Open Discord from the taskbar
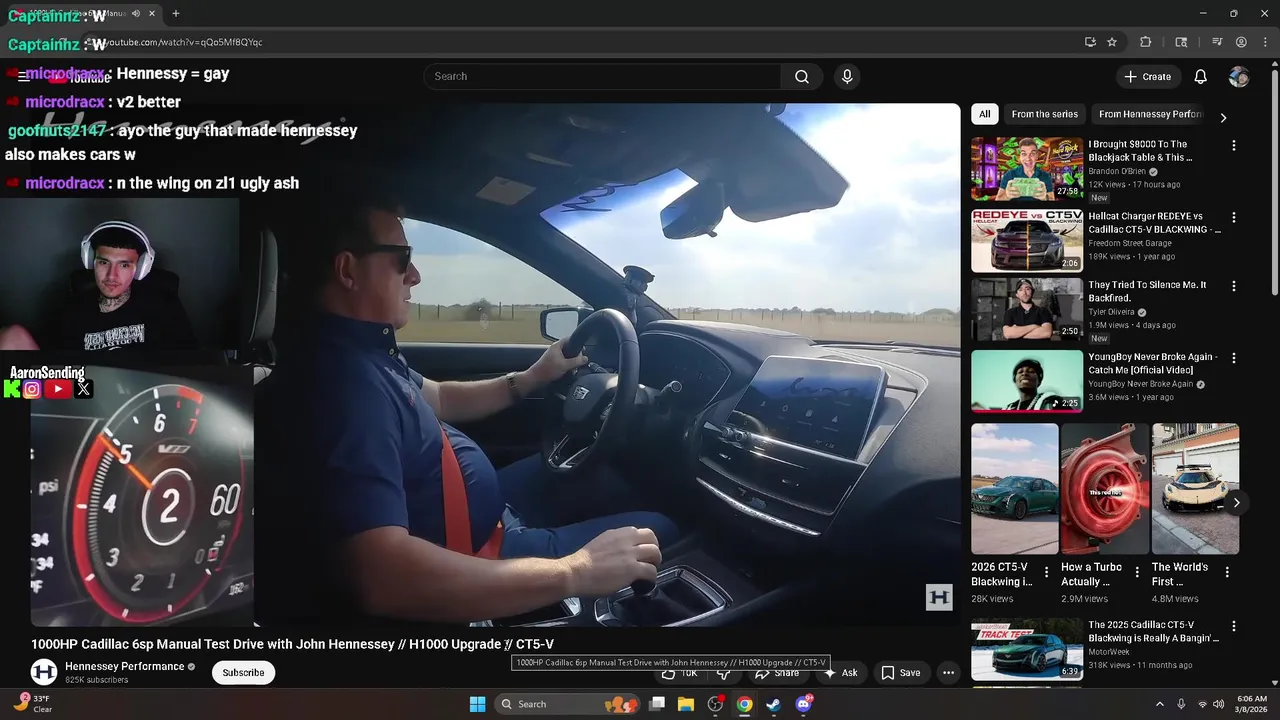Screen dimensions: 1280x720 (x=803, y=704)
